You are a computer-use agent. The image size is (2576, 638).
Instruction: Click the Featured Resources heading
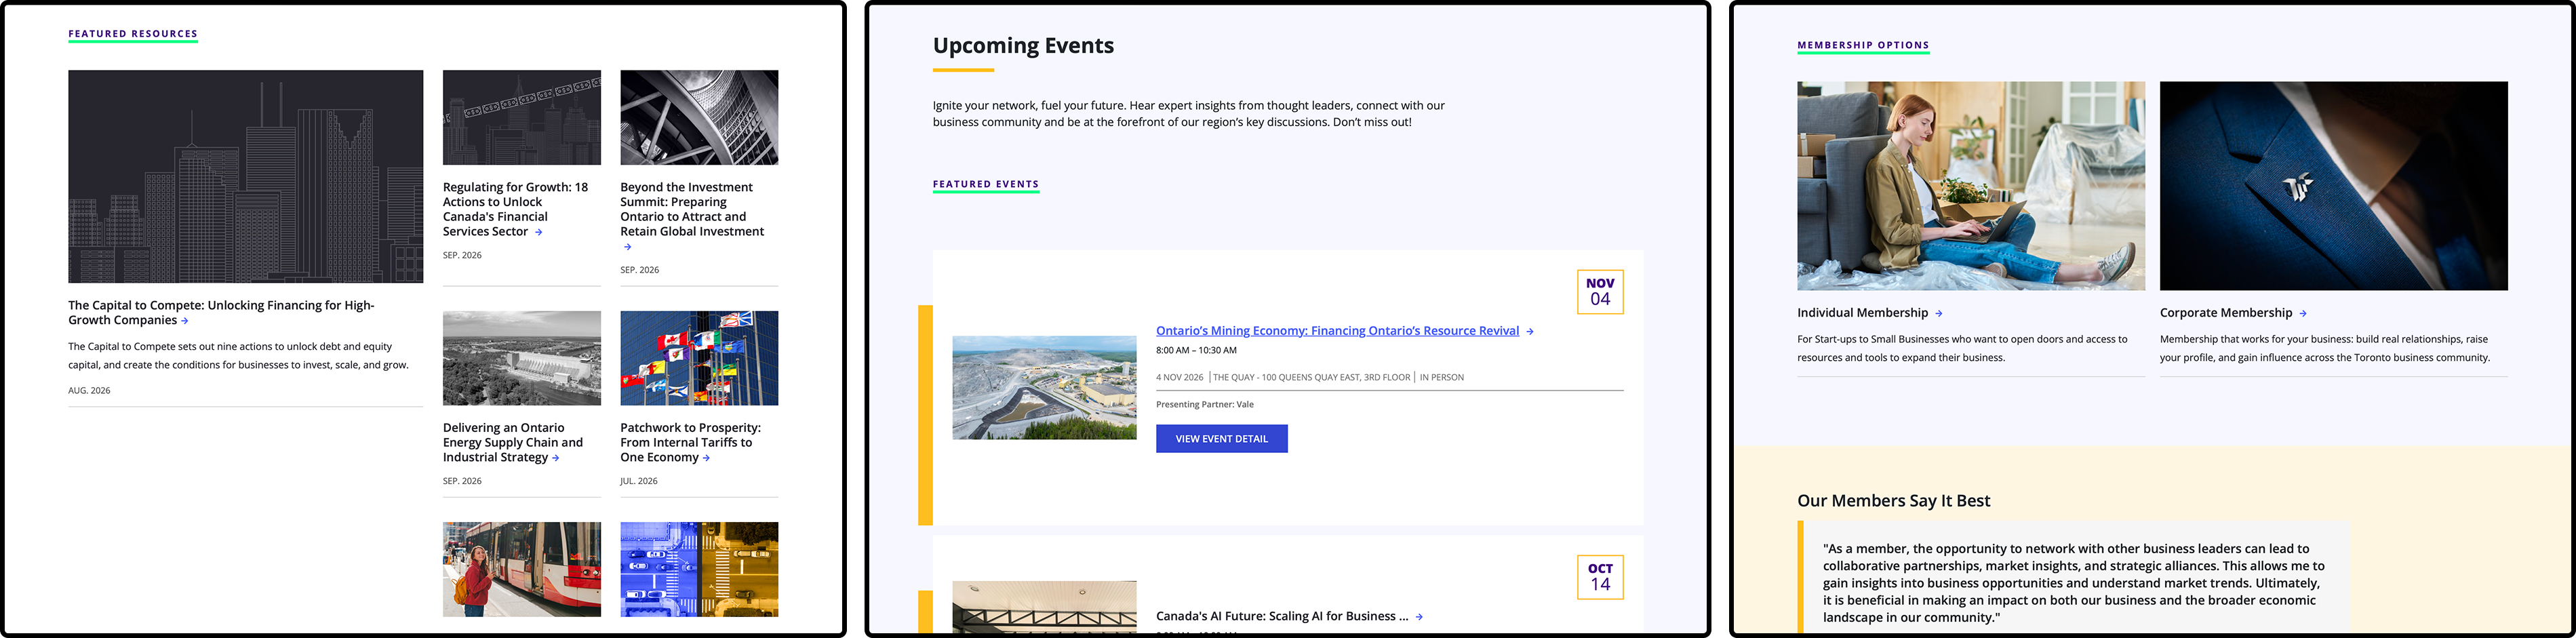tap(133, 34)
